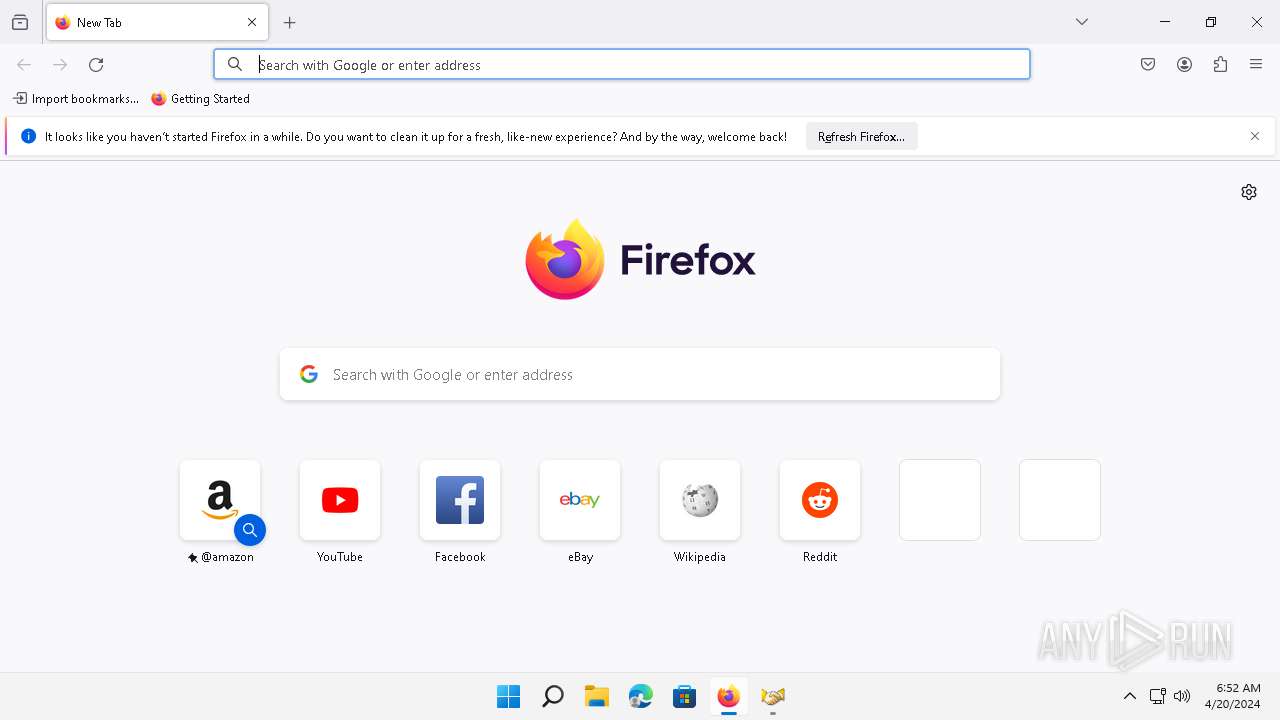Viewport: 1280px width, 720px height.
Task: Open the Firefox account icon
Action: pos(1184,65)
